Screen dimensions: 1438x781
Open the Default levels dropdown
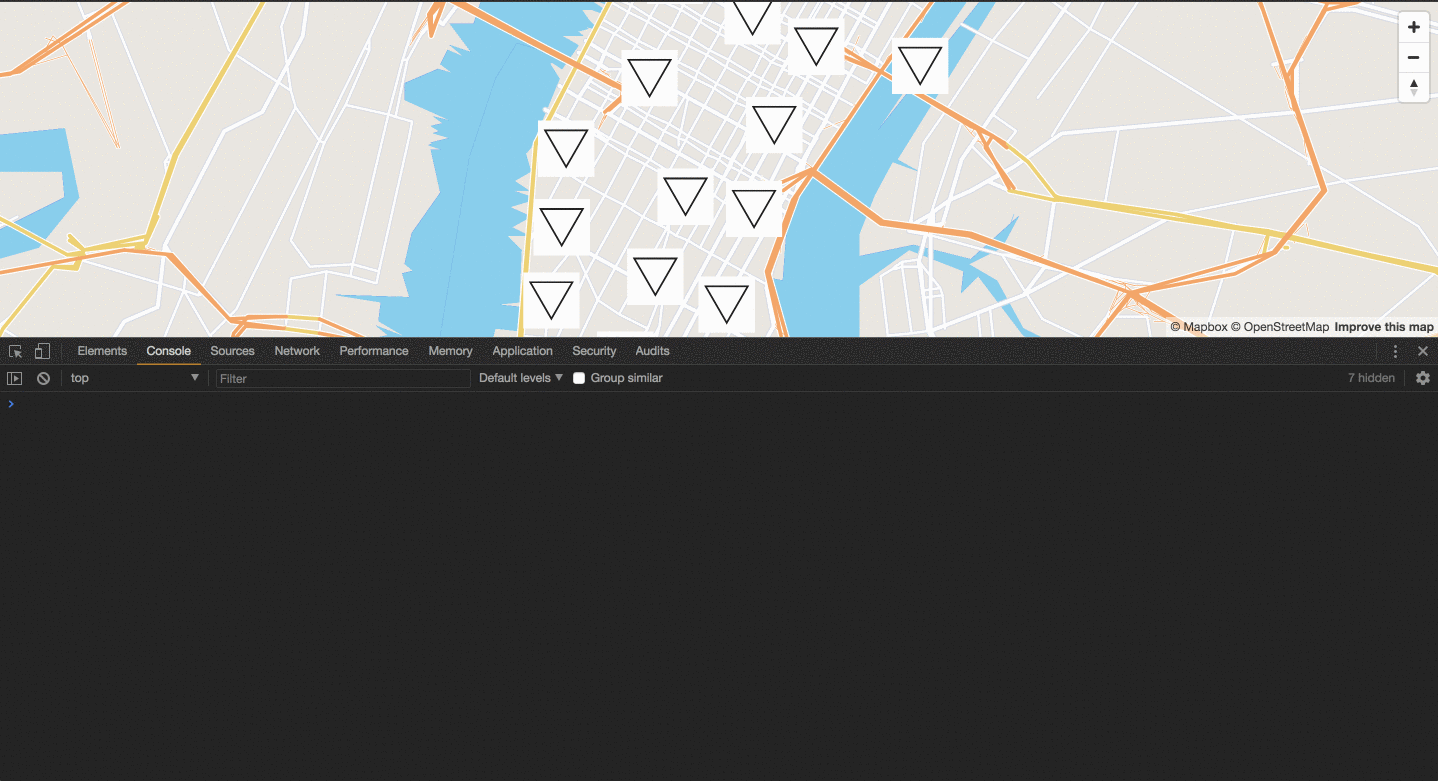tap(519, 378)
